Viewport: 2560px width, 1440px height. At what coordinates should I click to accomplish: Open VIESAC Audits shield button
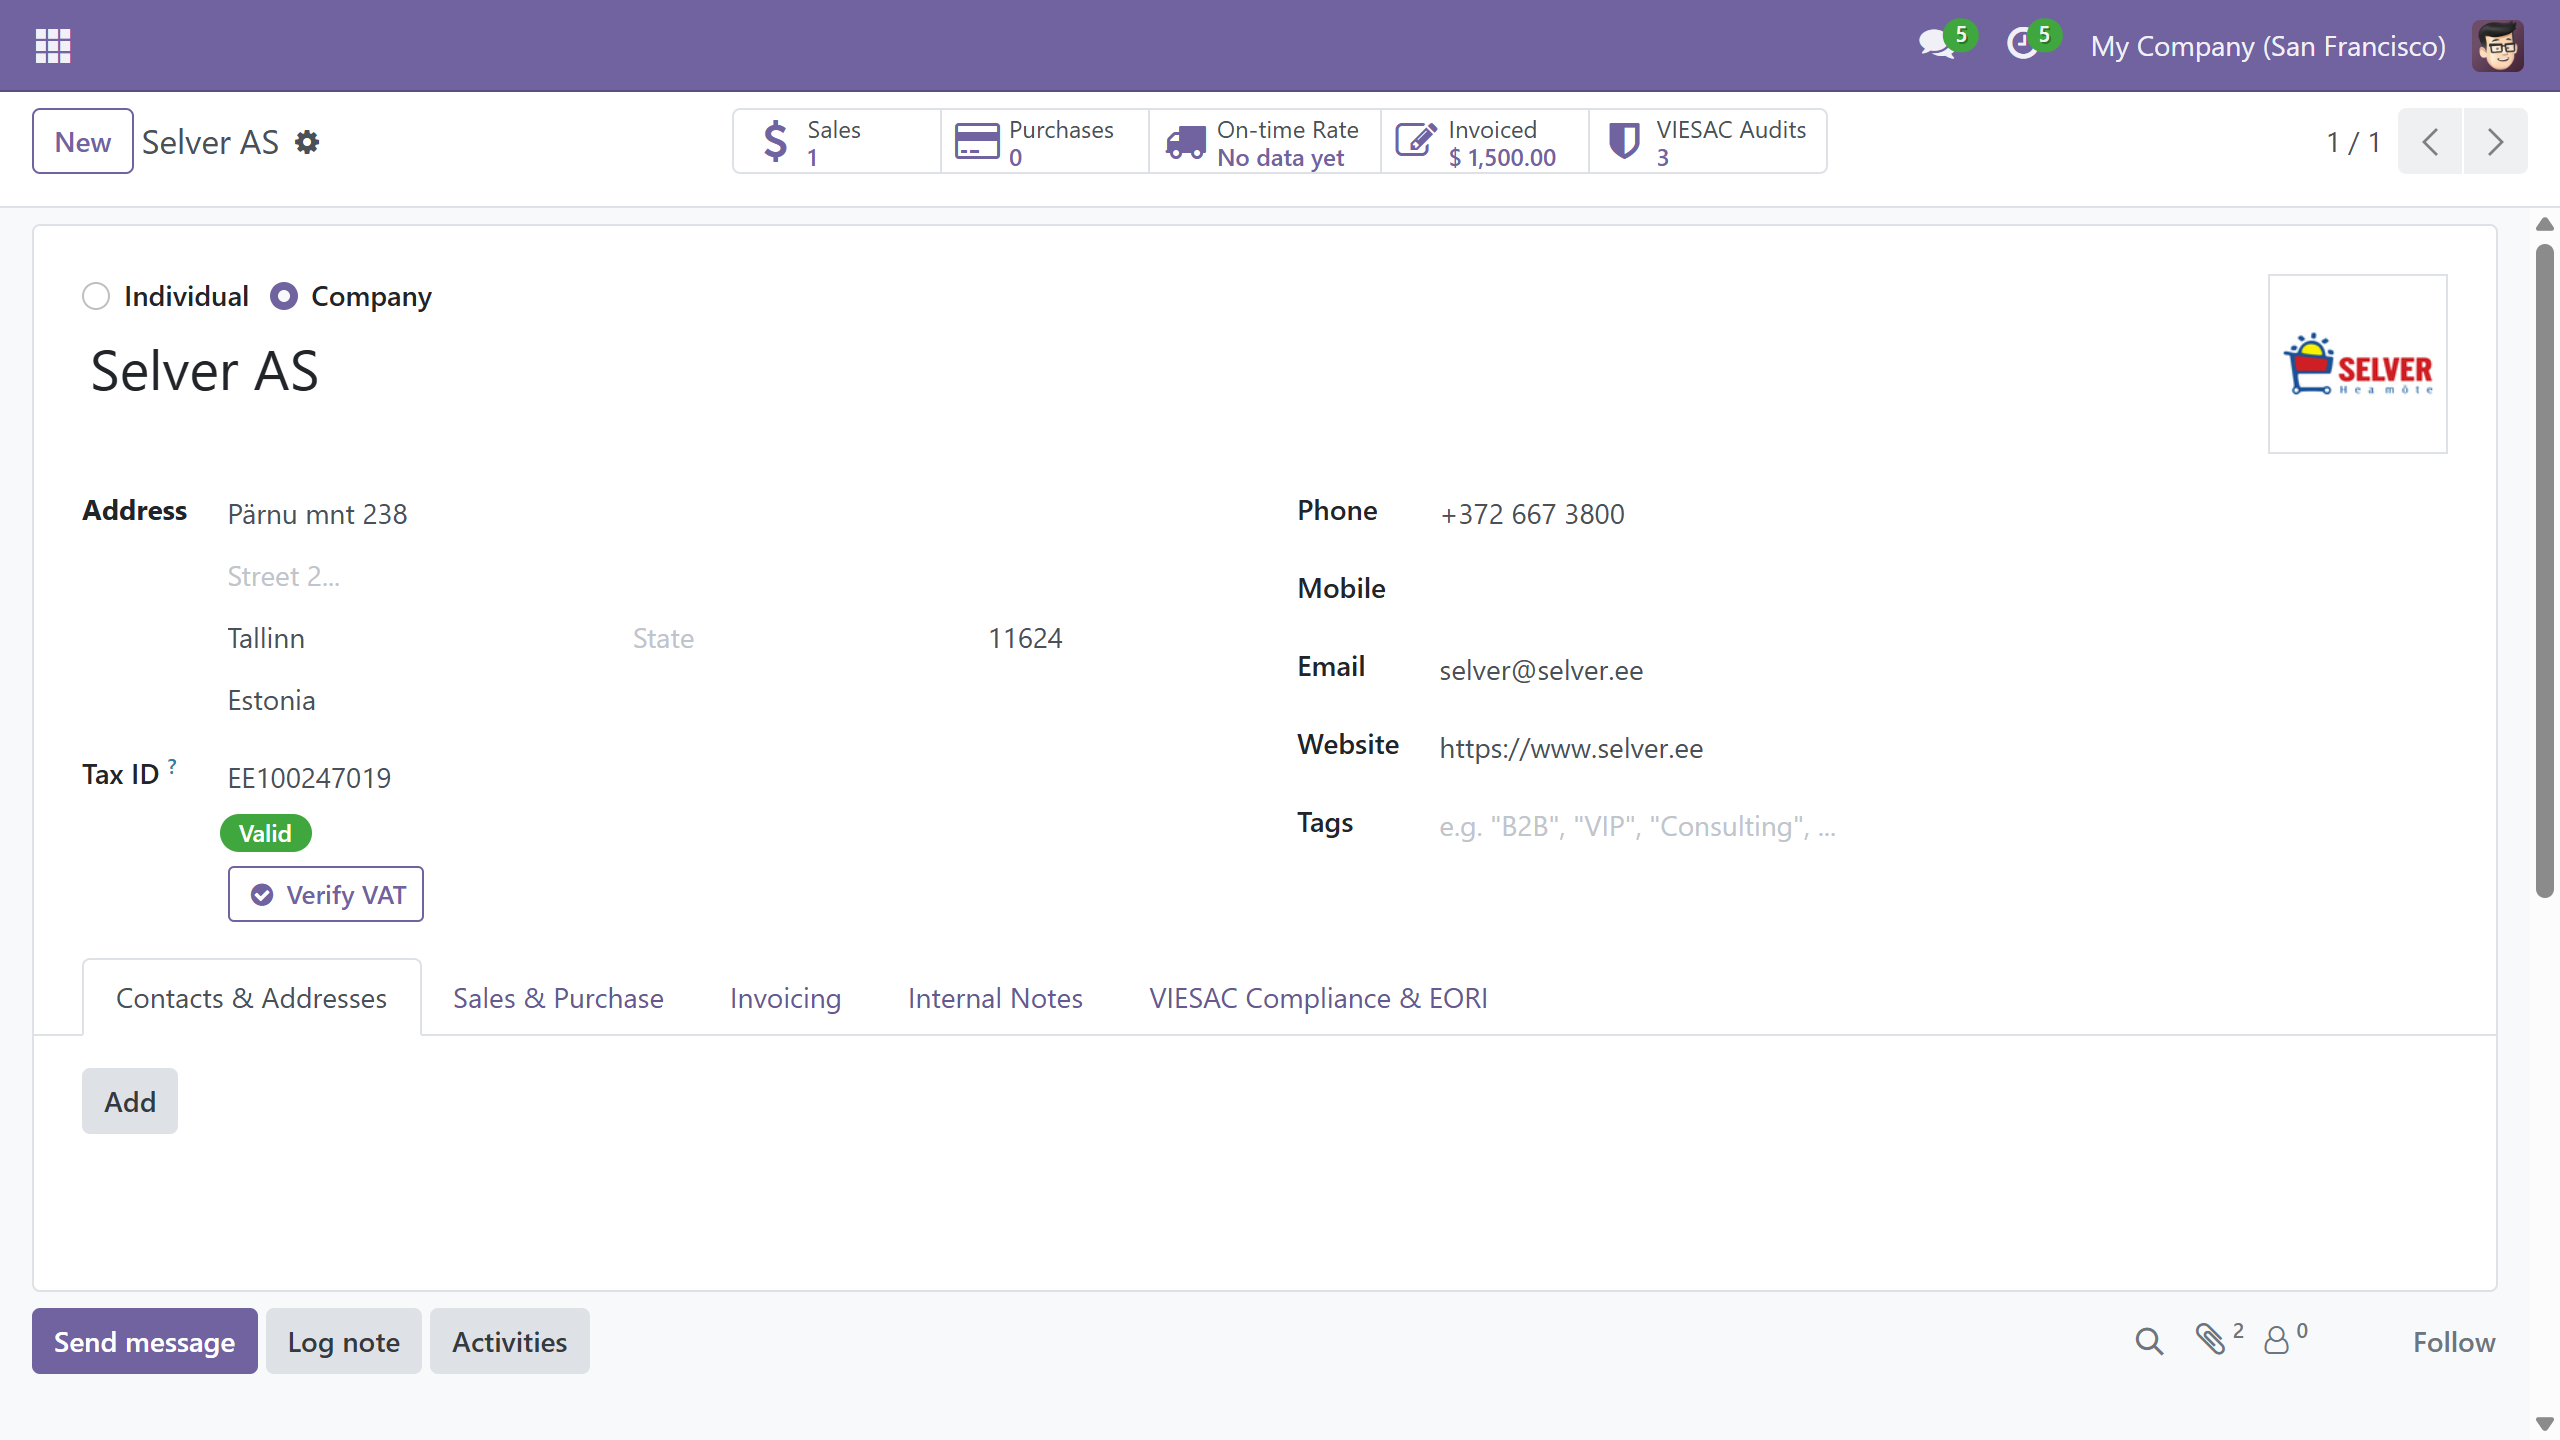click(1708, 142)
